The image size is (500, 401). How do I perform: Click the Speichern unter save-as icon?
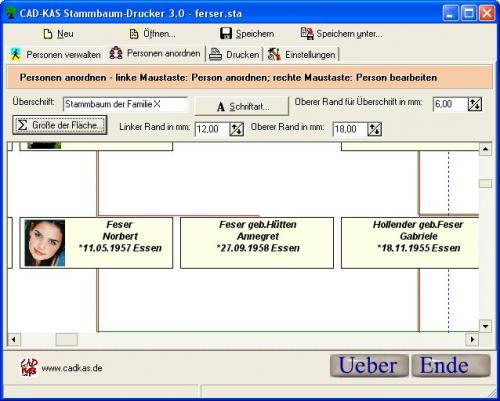[307, 33]
